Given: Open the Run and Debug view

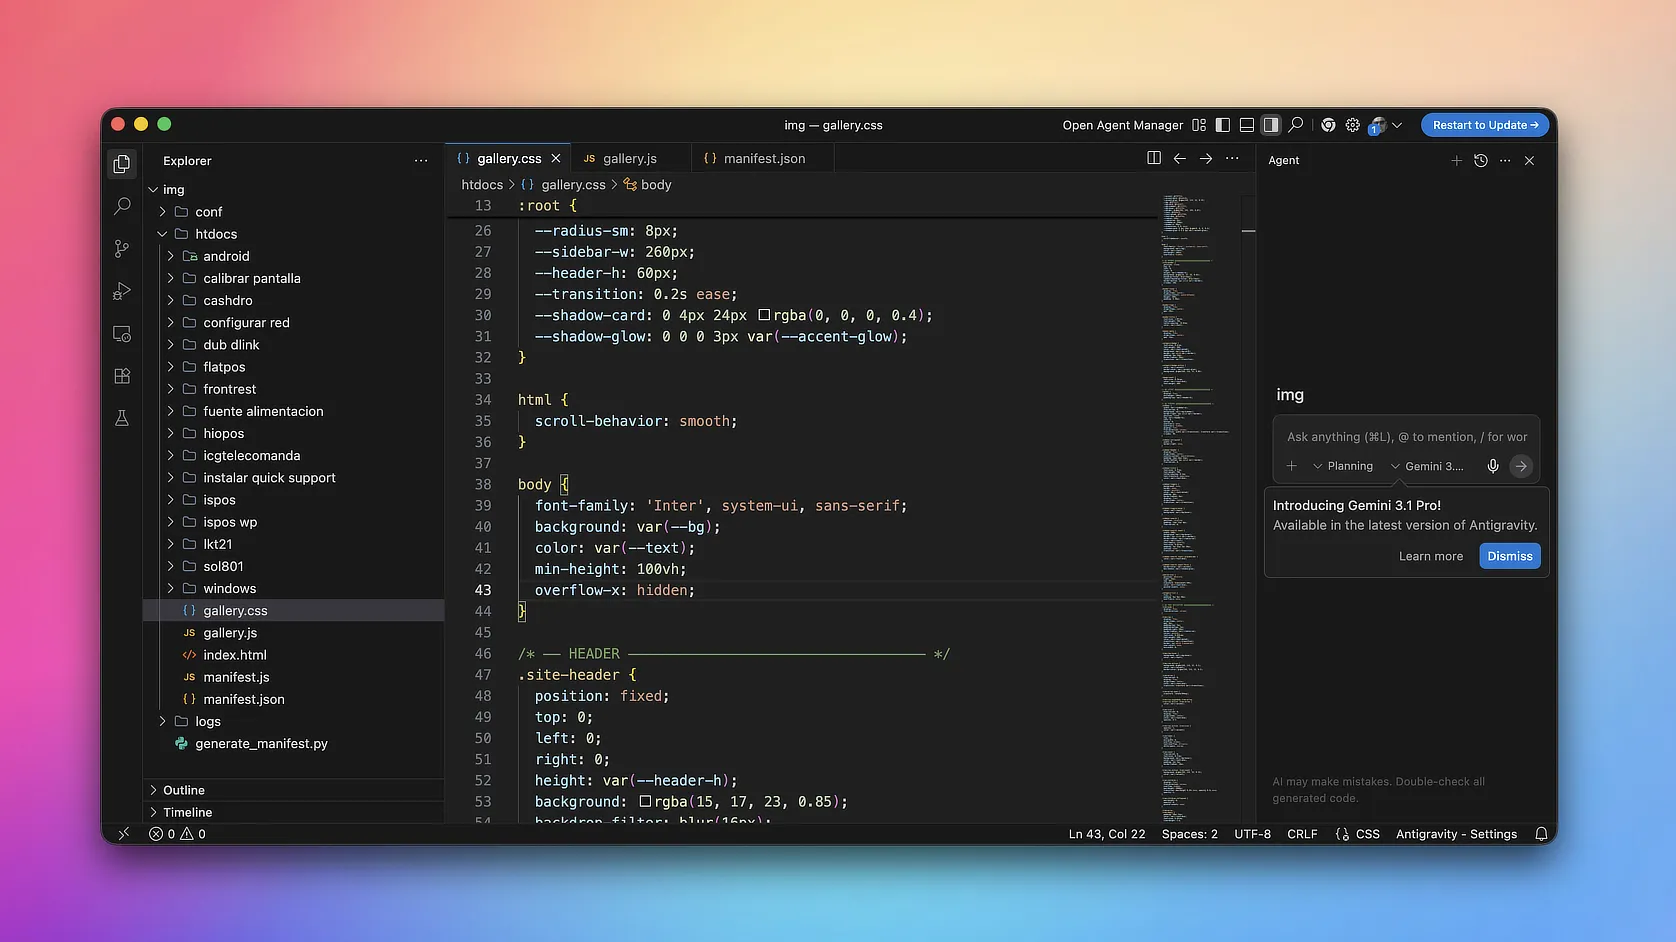Looking at the screenshot, I should point(122,291).
